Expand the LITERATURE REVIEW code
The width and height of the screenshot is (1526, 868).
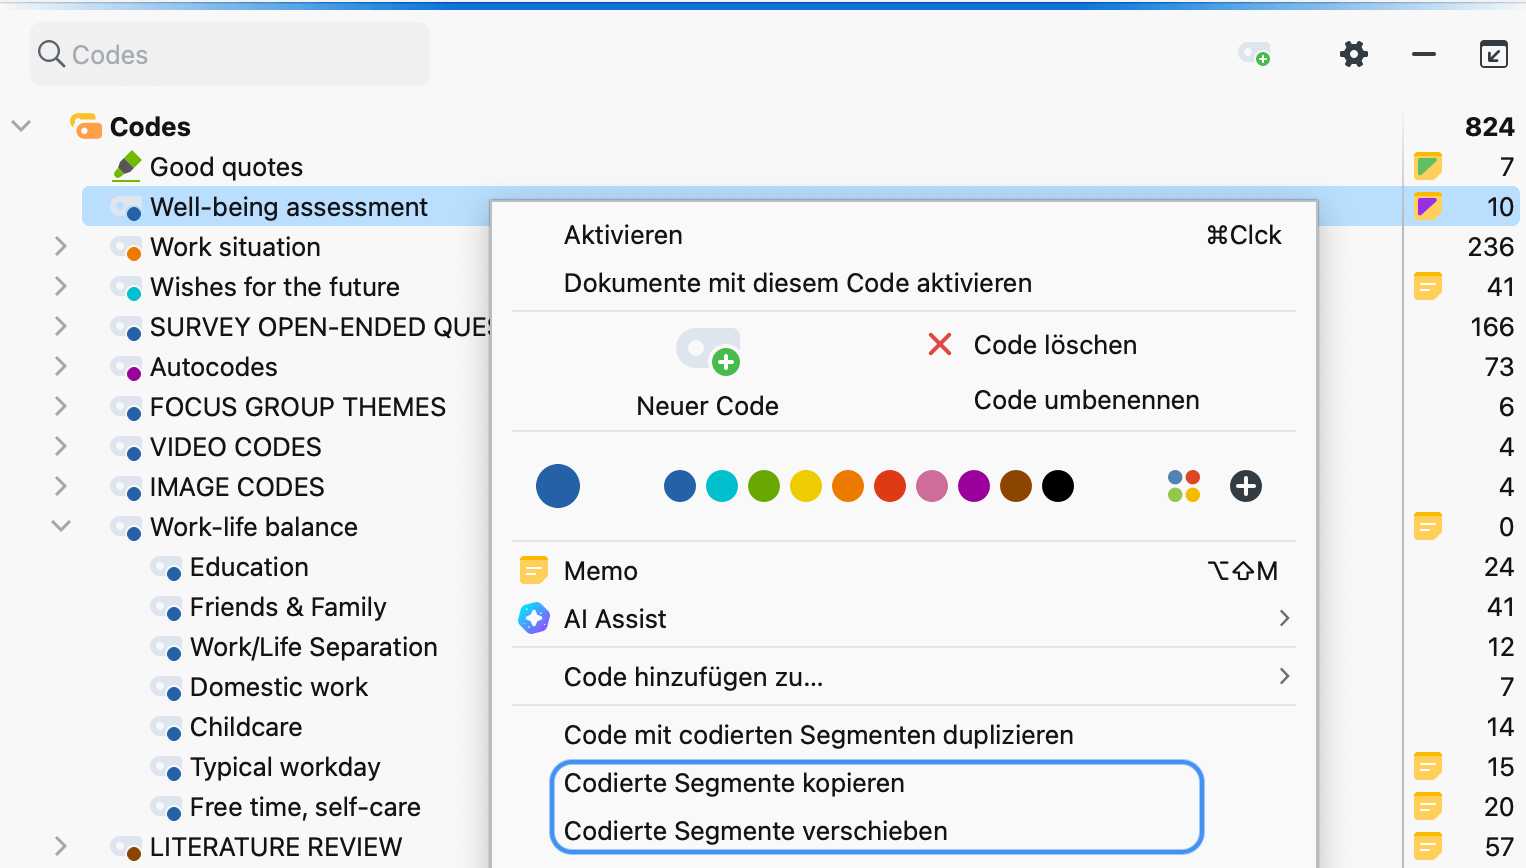[x=61, y=846]
